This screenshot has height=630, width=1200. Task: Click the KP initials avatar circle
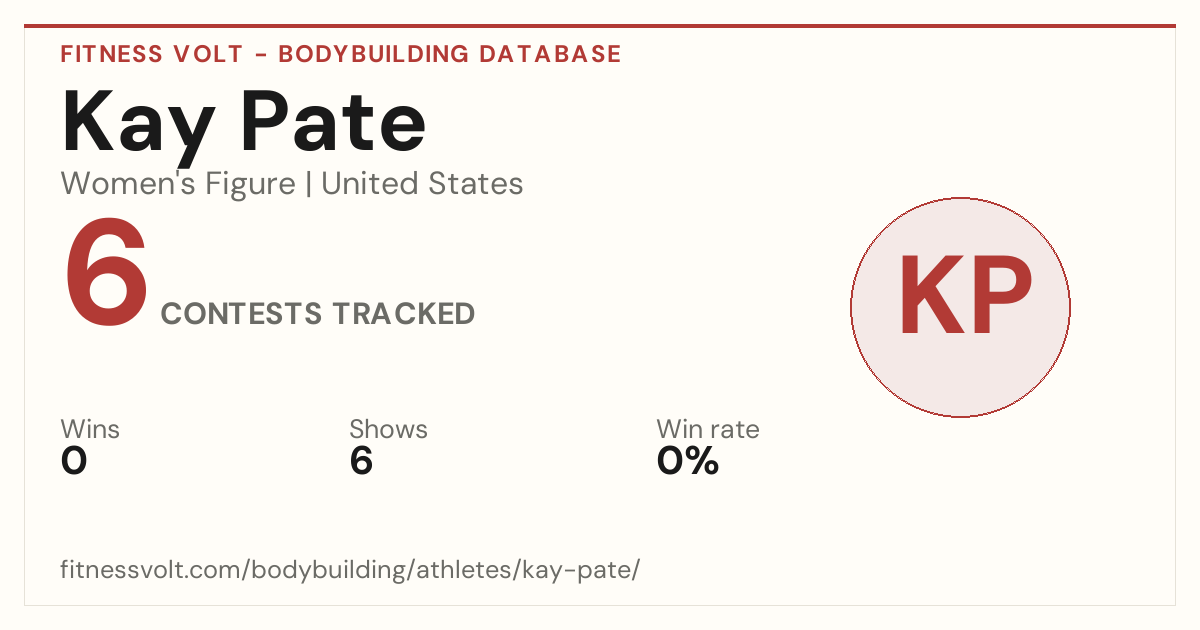(960, 307)
